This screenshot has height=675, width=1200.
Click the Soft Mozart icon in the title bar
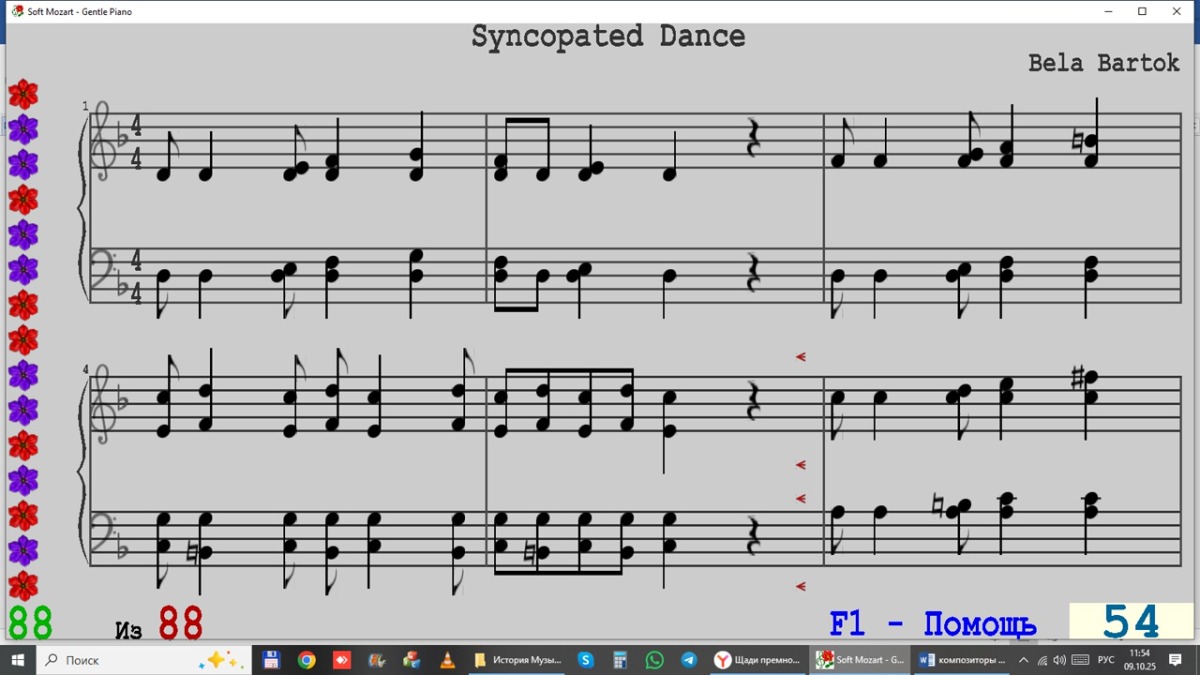[17, 11]
